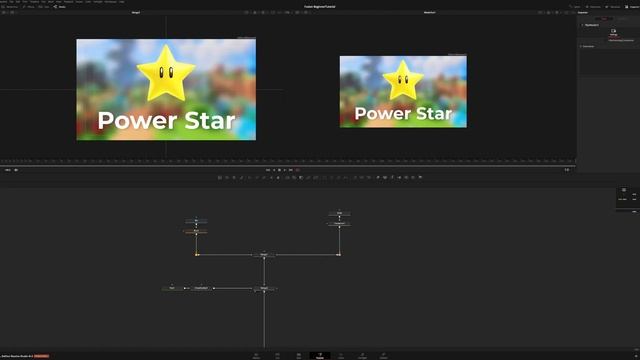Switch to the Edit page
The image size is (640, 360).
[299, 356]
